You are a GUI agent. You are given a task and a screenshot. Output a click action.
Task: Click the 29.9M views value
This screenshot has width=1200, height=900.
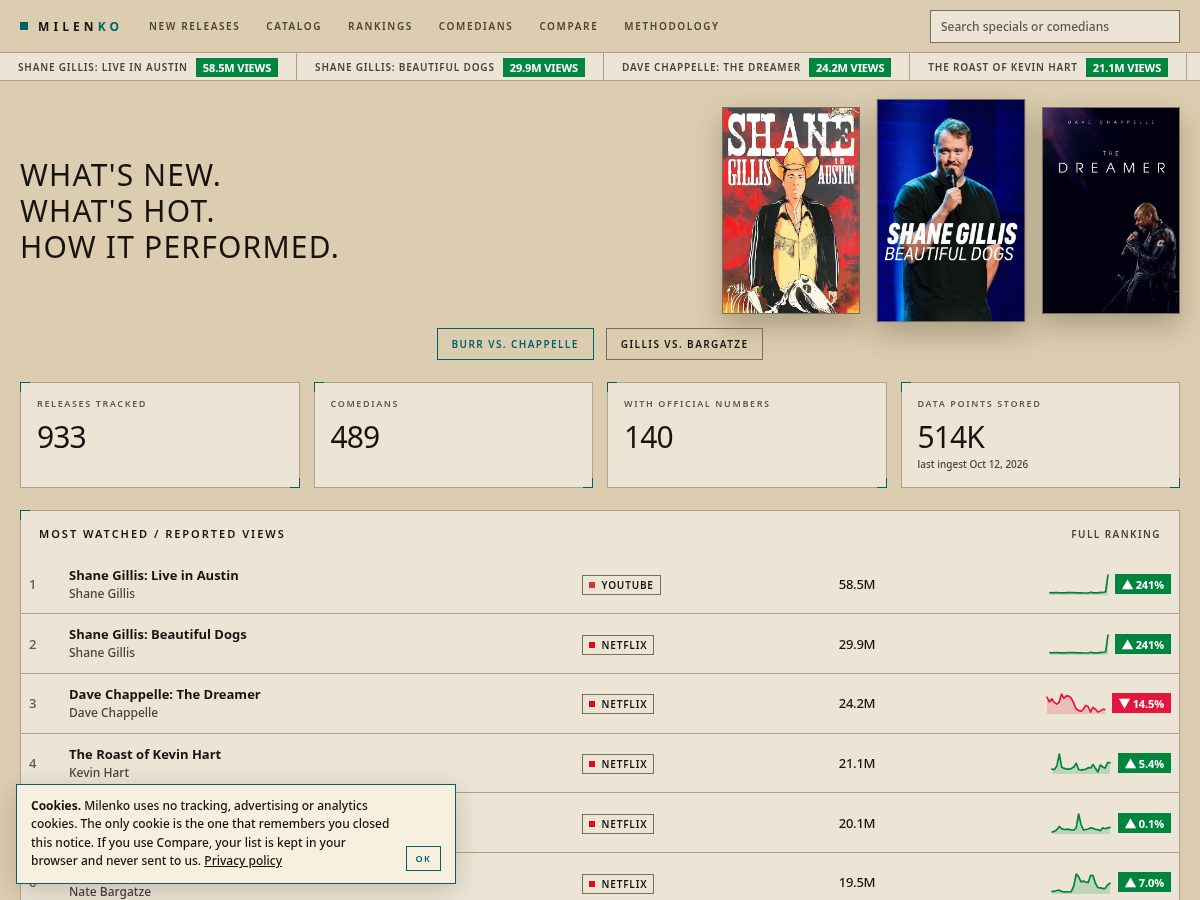point(857,644)
